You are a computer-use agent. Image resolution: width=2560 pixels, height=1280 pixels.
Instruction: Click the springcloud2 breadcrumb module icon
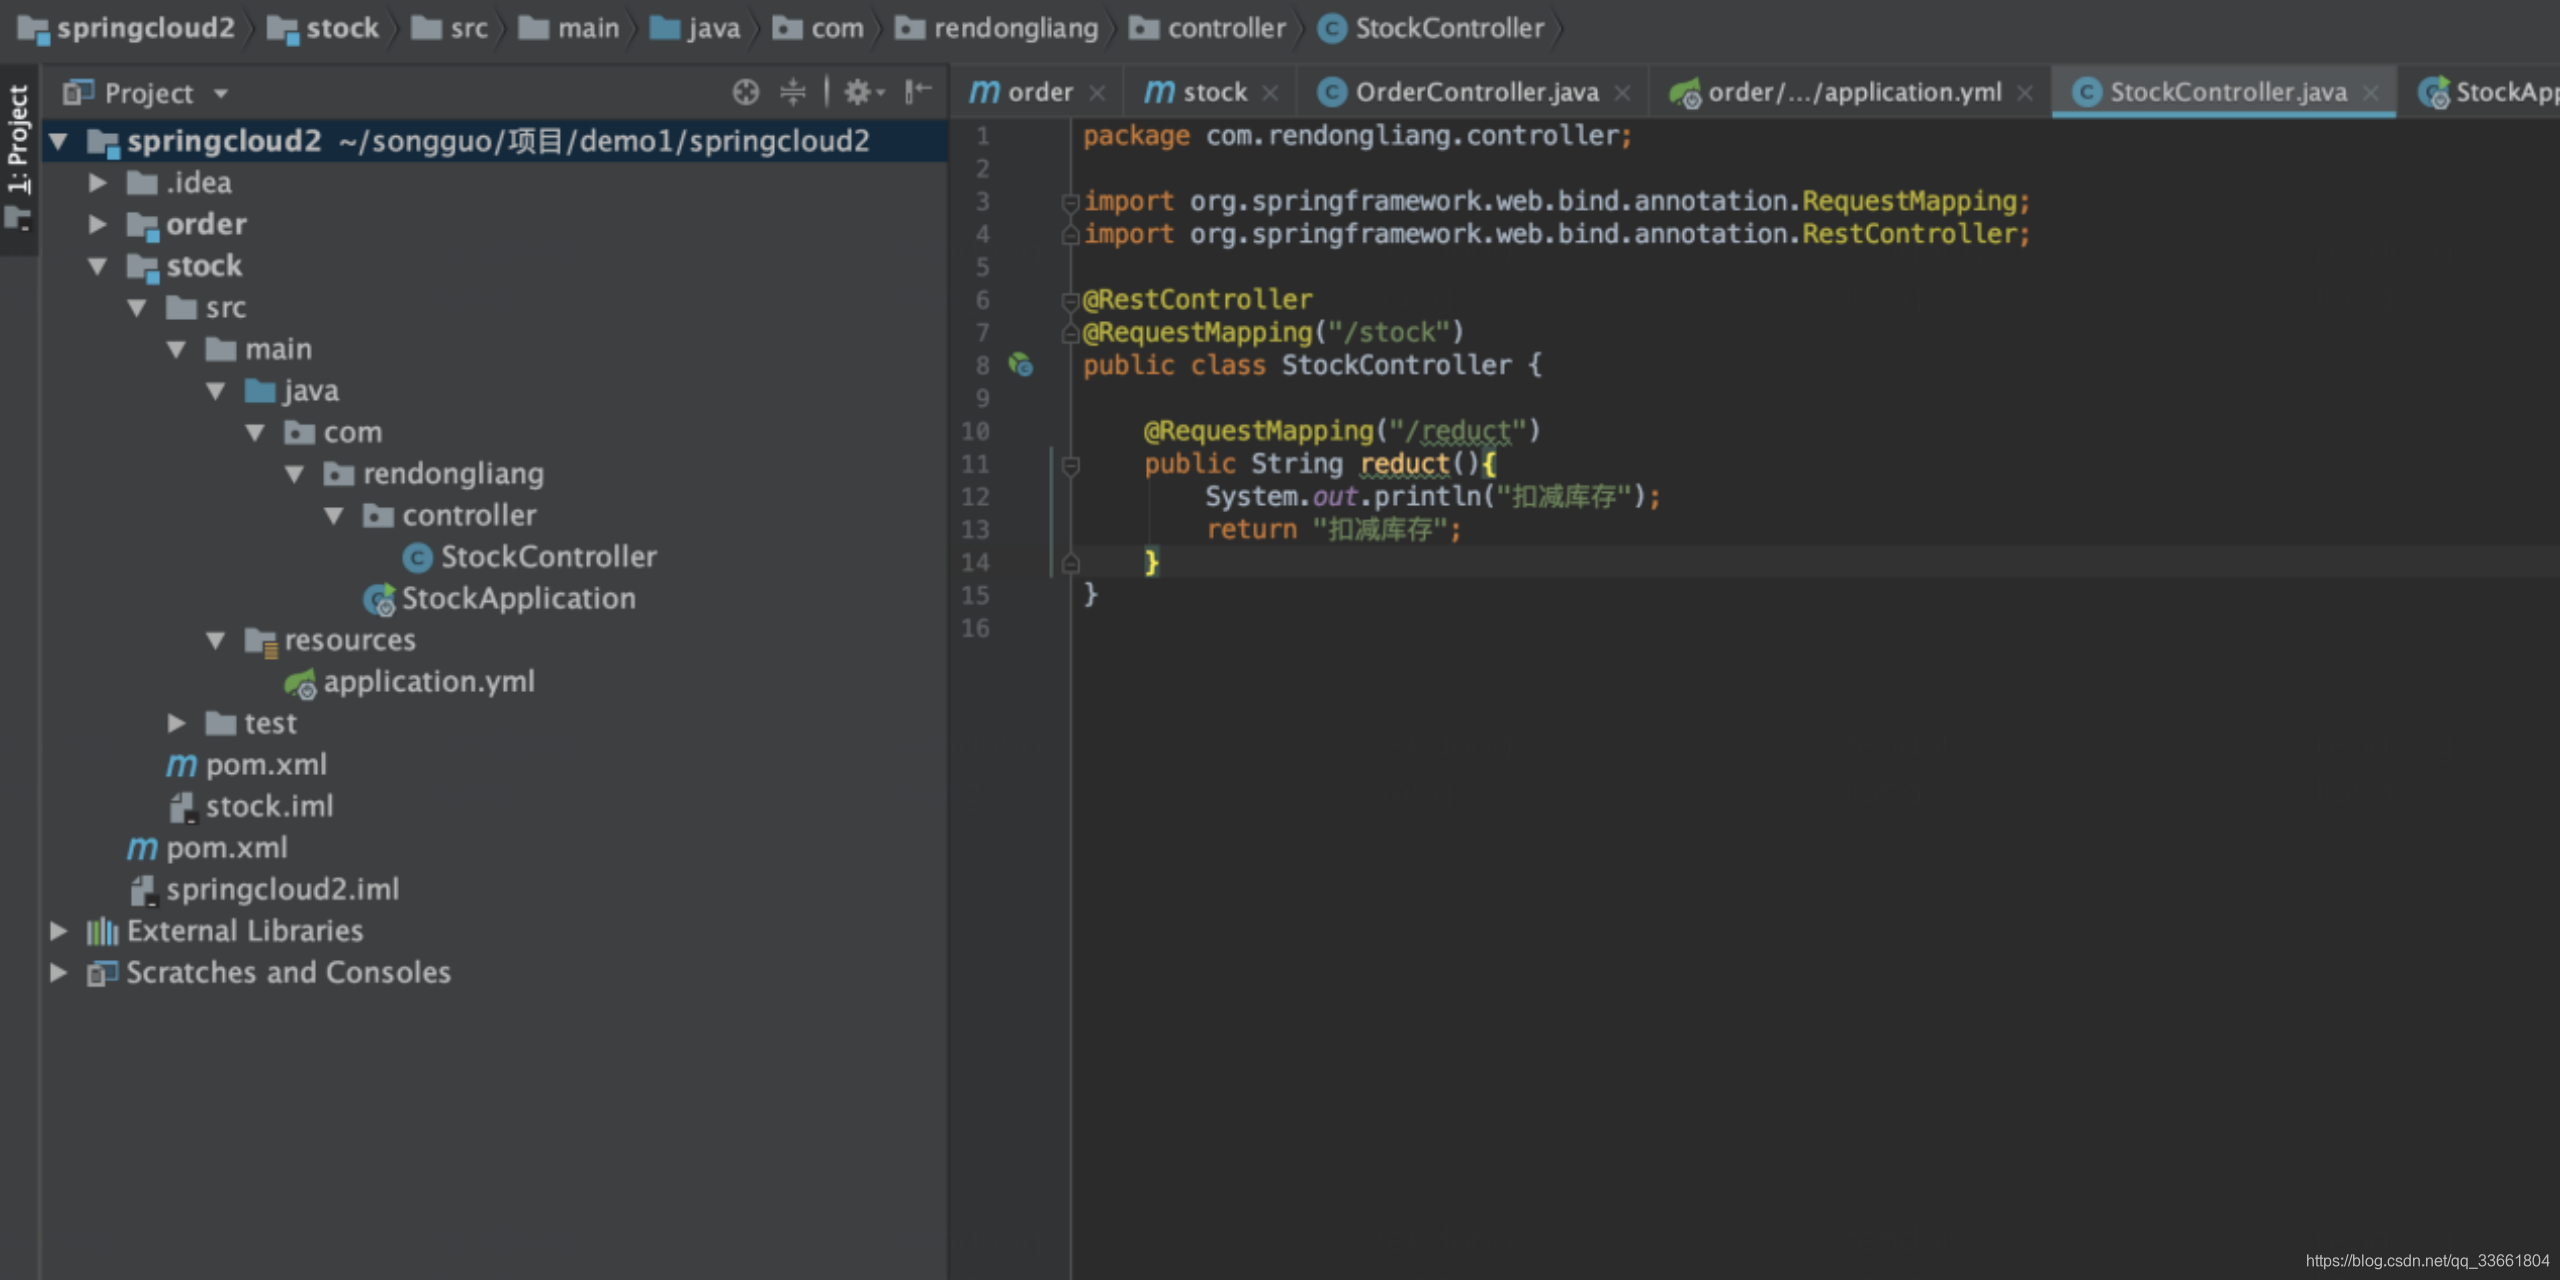tap(33, 29)
